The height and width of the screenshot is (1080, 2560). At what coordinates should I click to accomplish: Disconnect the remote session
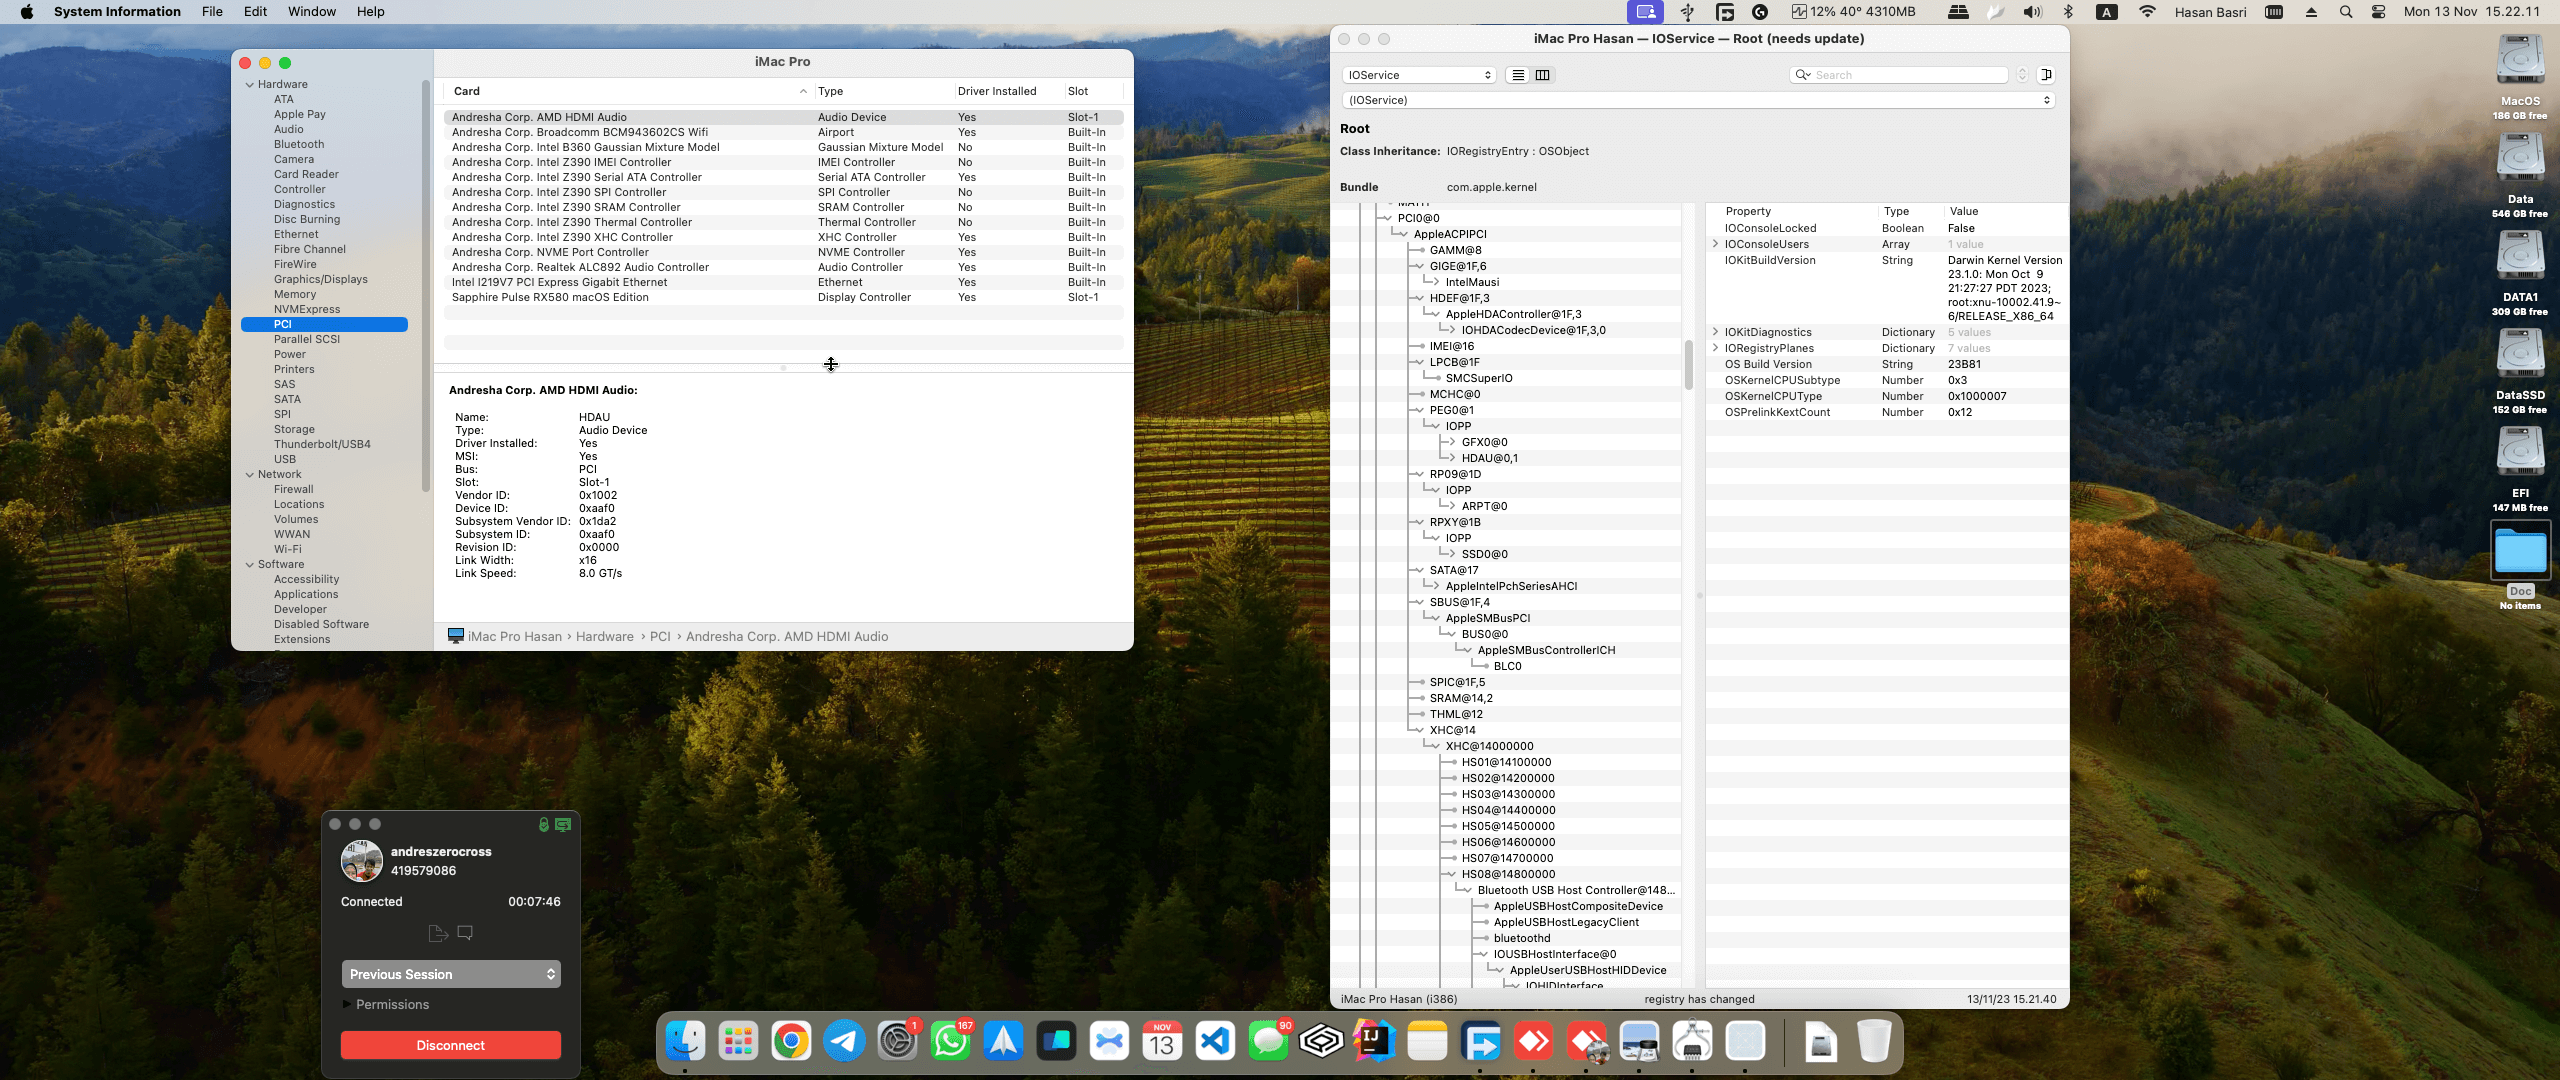450,1045
